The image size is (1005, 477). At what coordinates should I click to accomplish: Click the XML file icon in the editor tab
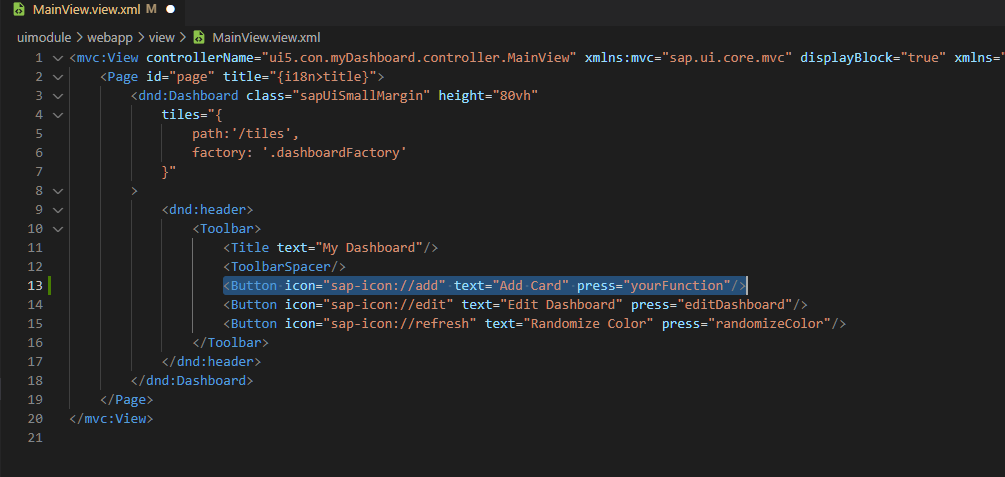click(20, 9)
